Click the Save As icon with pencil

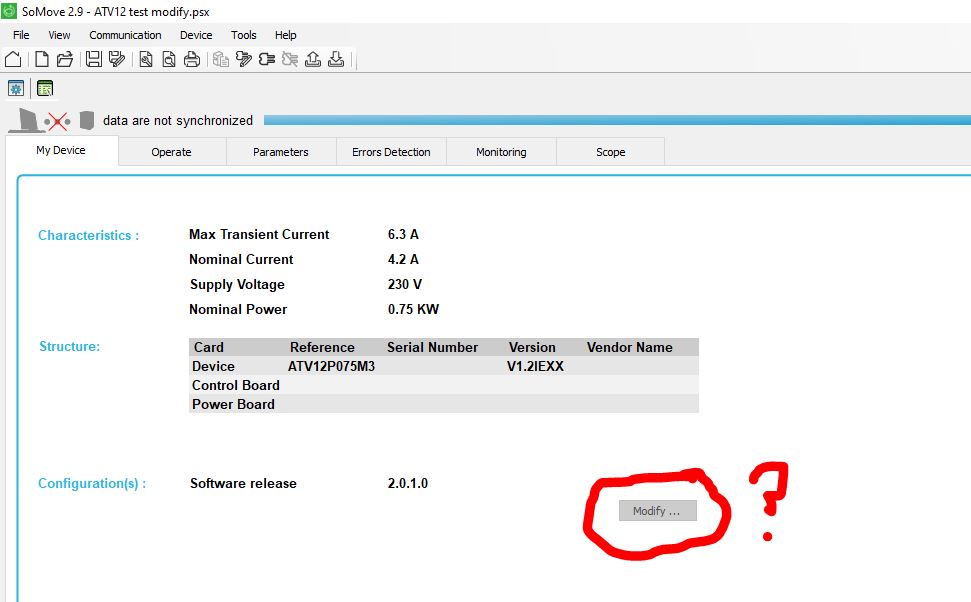tap(117, 59)
